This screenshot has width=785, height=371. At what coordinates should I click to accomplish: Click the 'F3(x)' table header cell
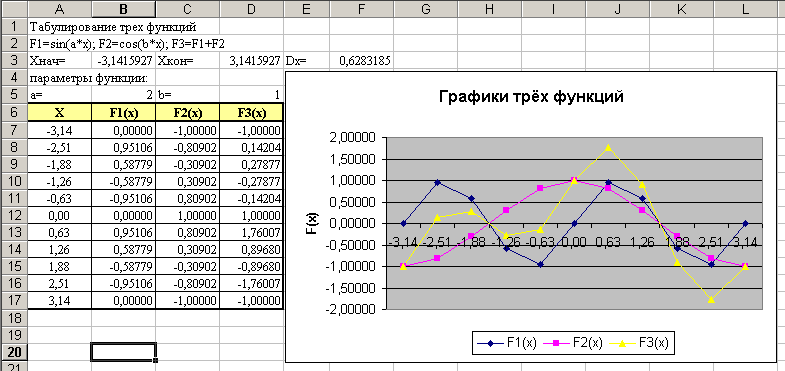coord(252,112)
